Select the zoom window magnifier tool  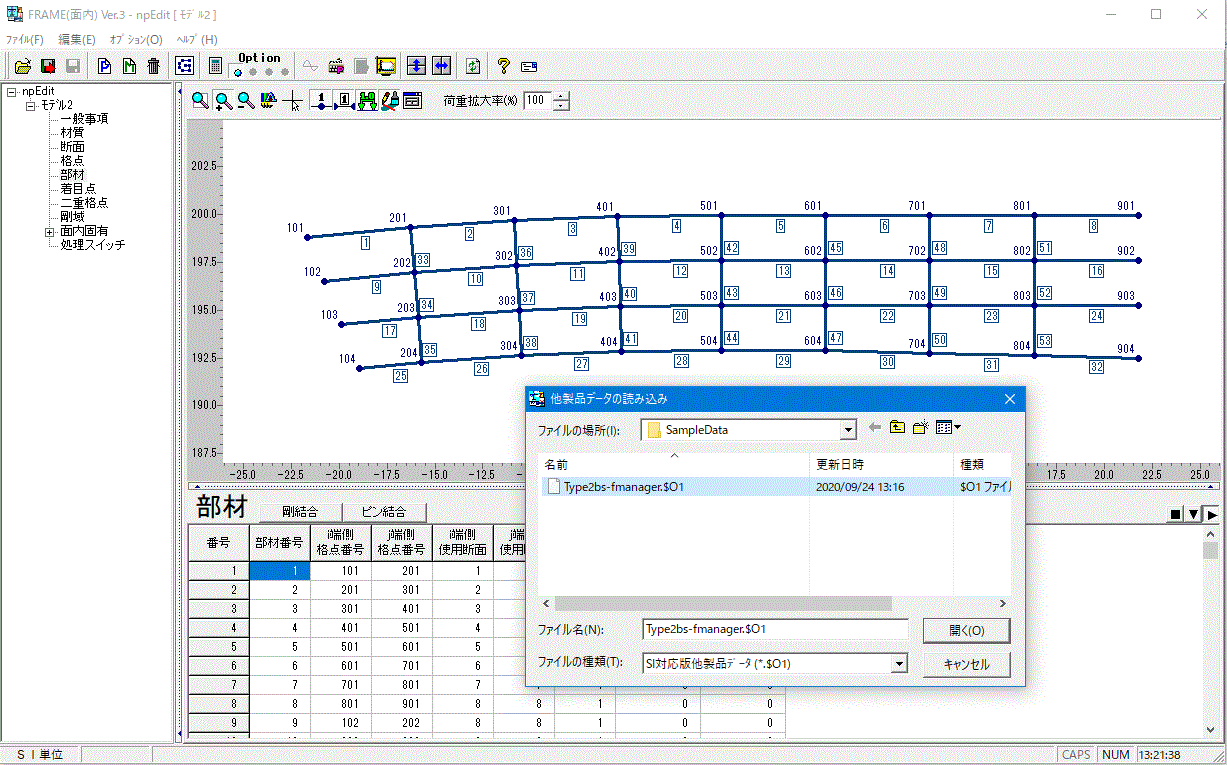(x=200, y=100)
